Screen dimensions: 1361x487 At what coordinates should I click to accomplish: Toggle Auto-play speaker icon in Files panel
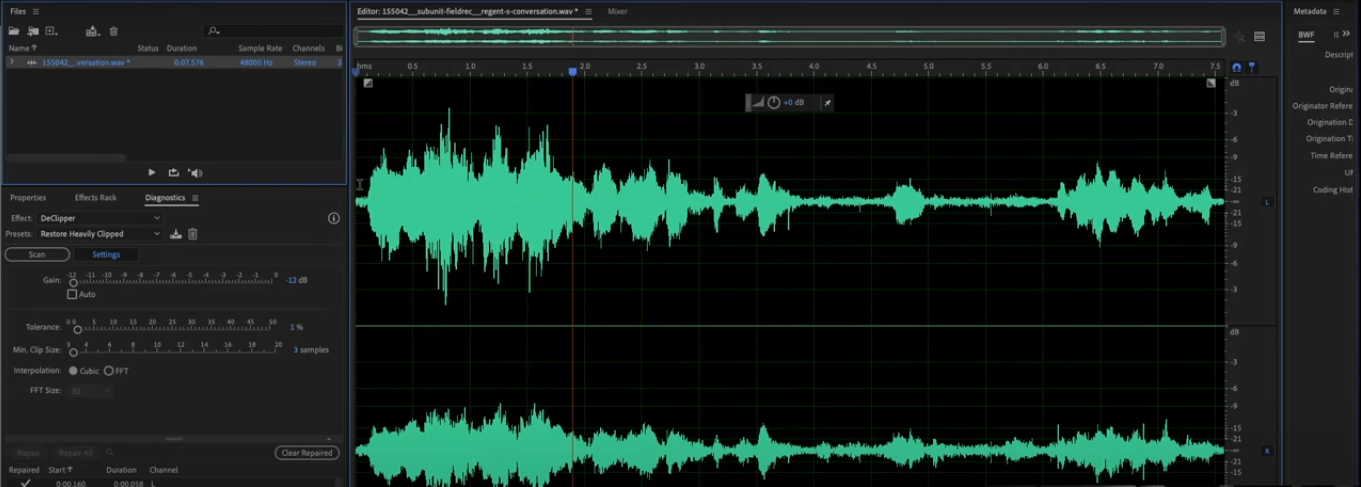196,173
